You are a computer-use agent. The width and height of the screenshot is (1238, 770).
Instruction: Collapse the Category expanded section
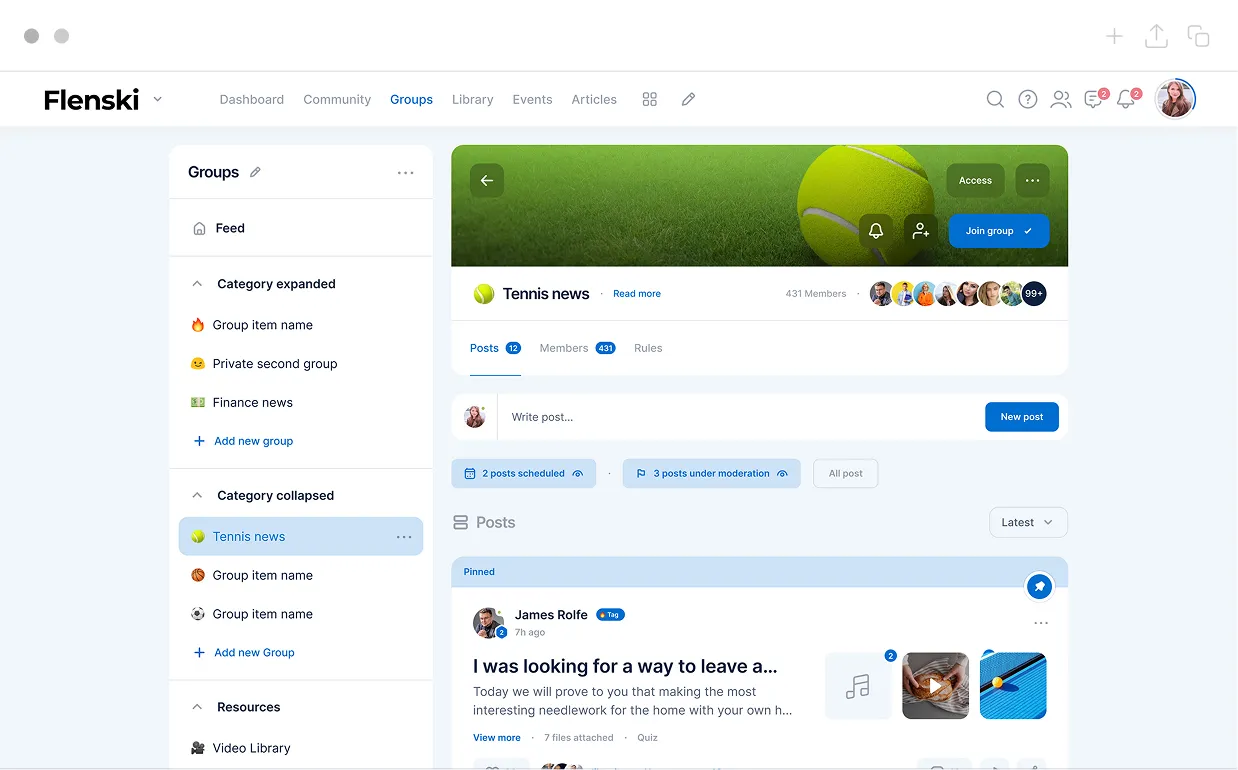tap(197, 284)
